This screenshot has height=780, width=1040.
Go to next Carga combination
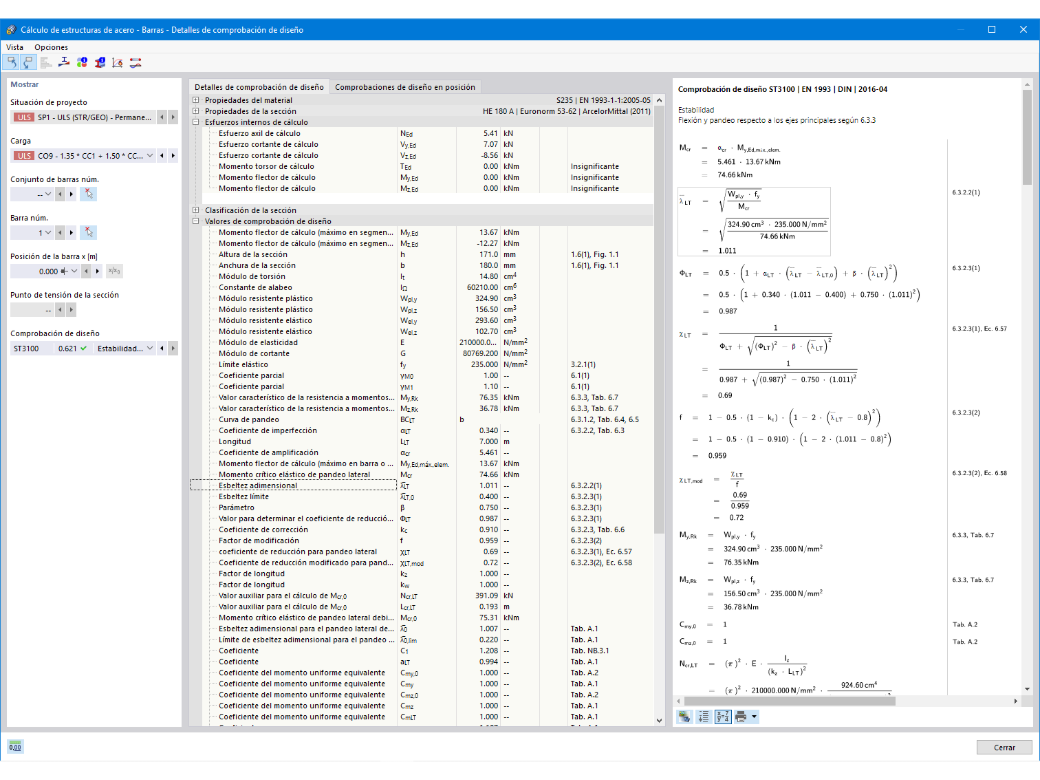[x=173, y=156]
